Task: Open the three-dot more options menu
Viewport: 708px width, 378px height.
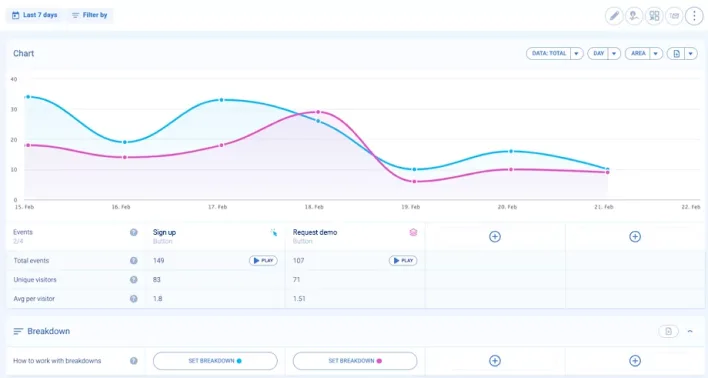Action: (x=694, y=16)
